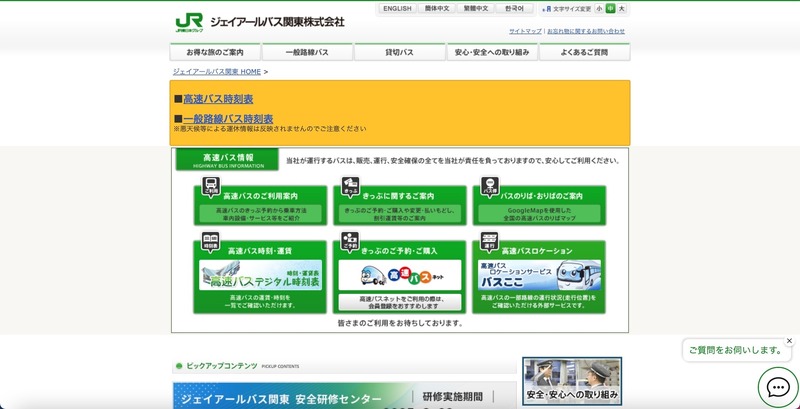
Task: Click the JR Bus Kanto logo
Action: pos(260,22)
